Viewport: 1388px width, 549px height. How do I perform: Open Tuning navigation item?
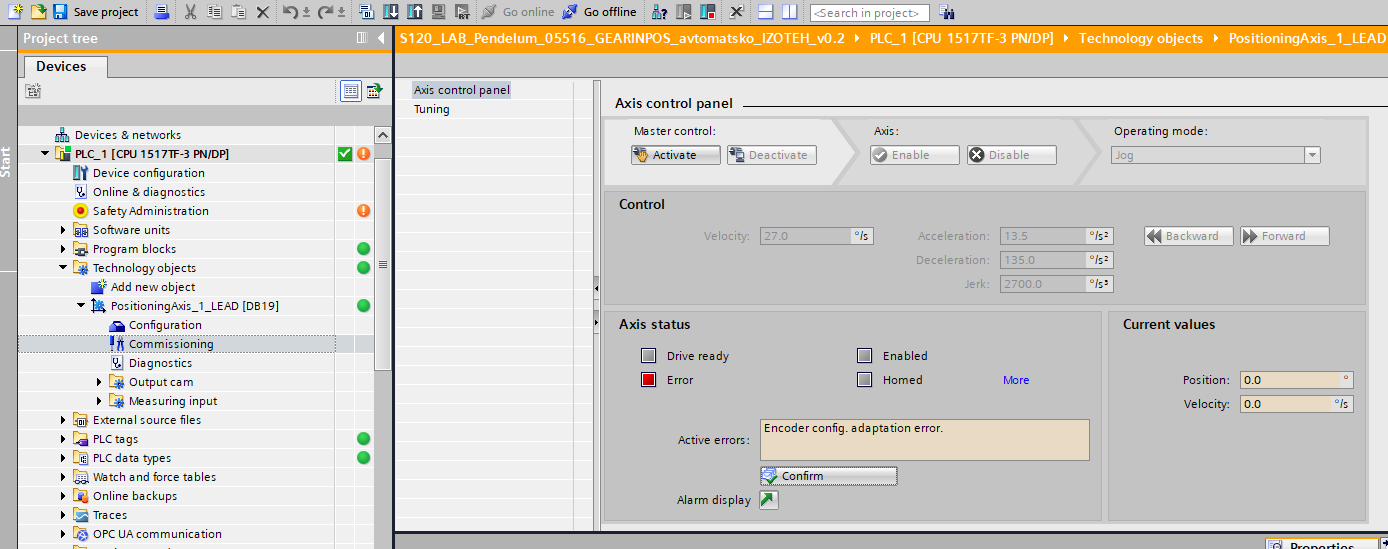[432, 109]
